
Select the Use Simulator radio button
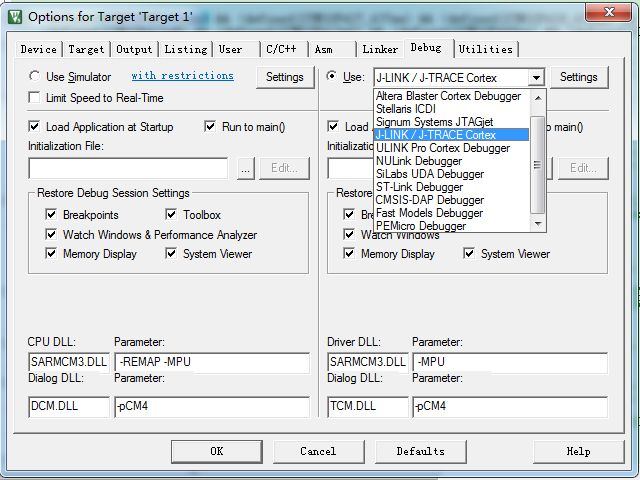tap(34, 76)
